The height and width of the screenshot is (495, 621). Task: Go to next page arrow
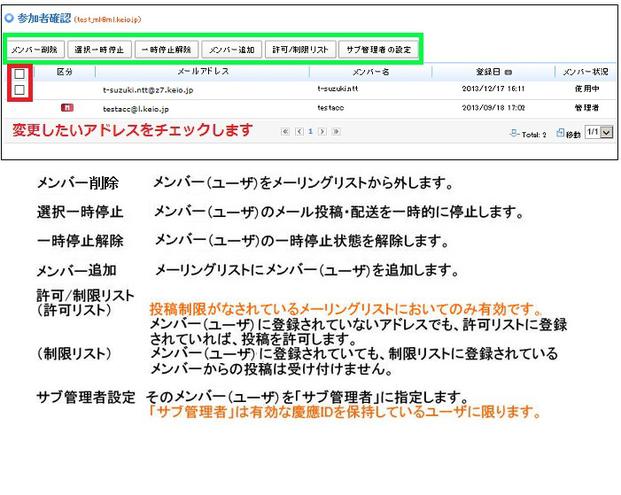click(x=323, y=131)
